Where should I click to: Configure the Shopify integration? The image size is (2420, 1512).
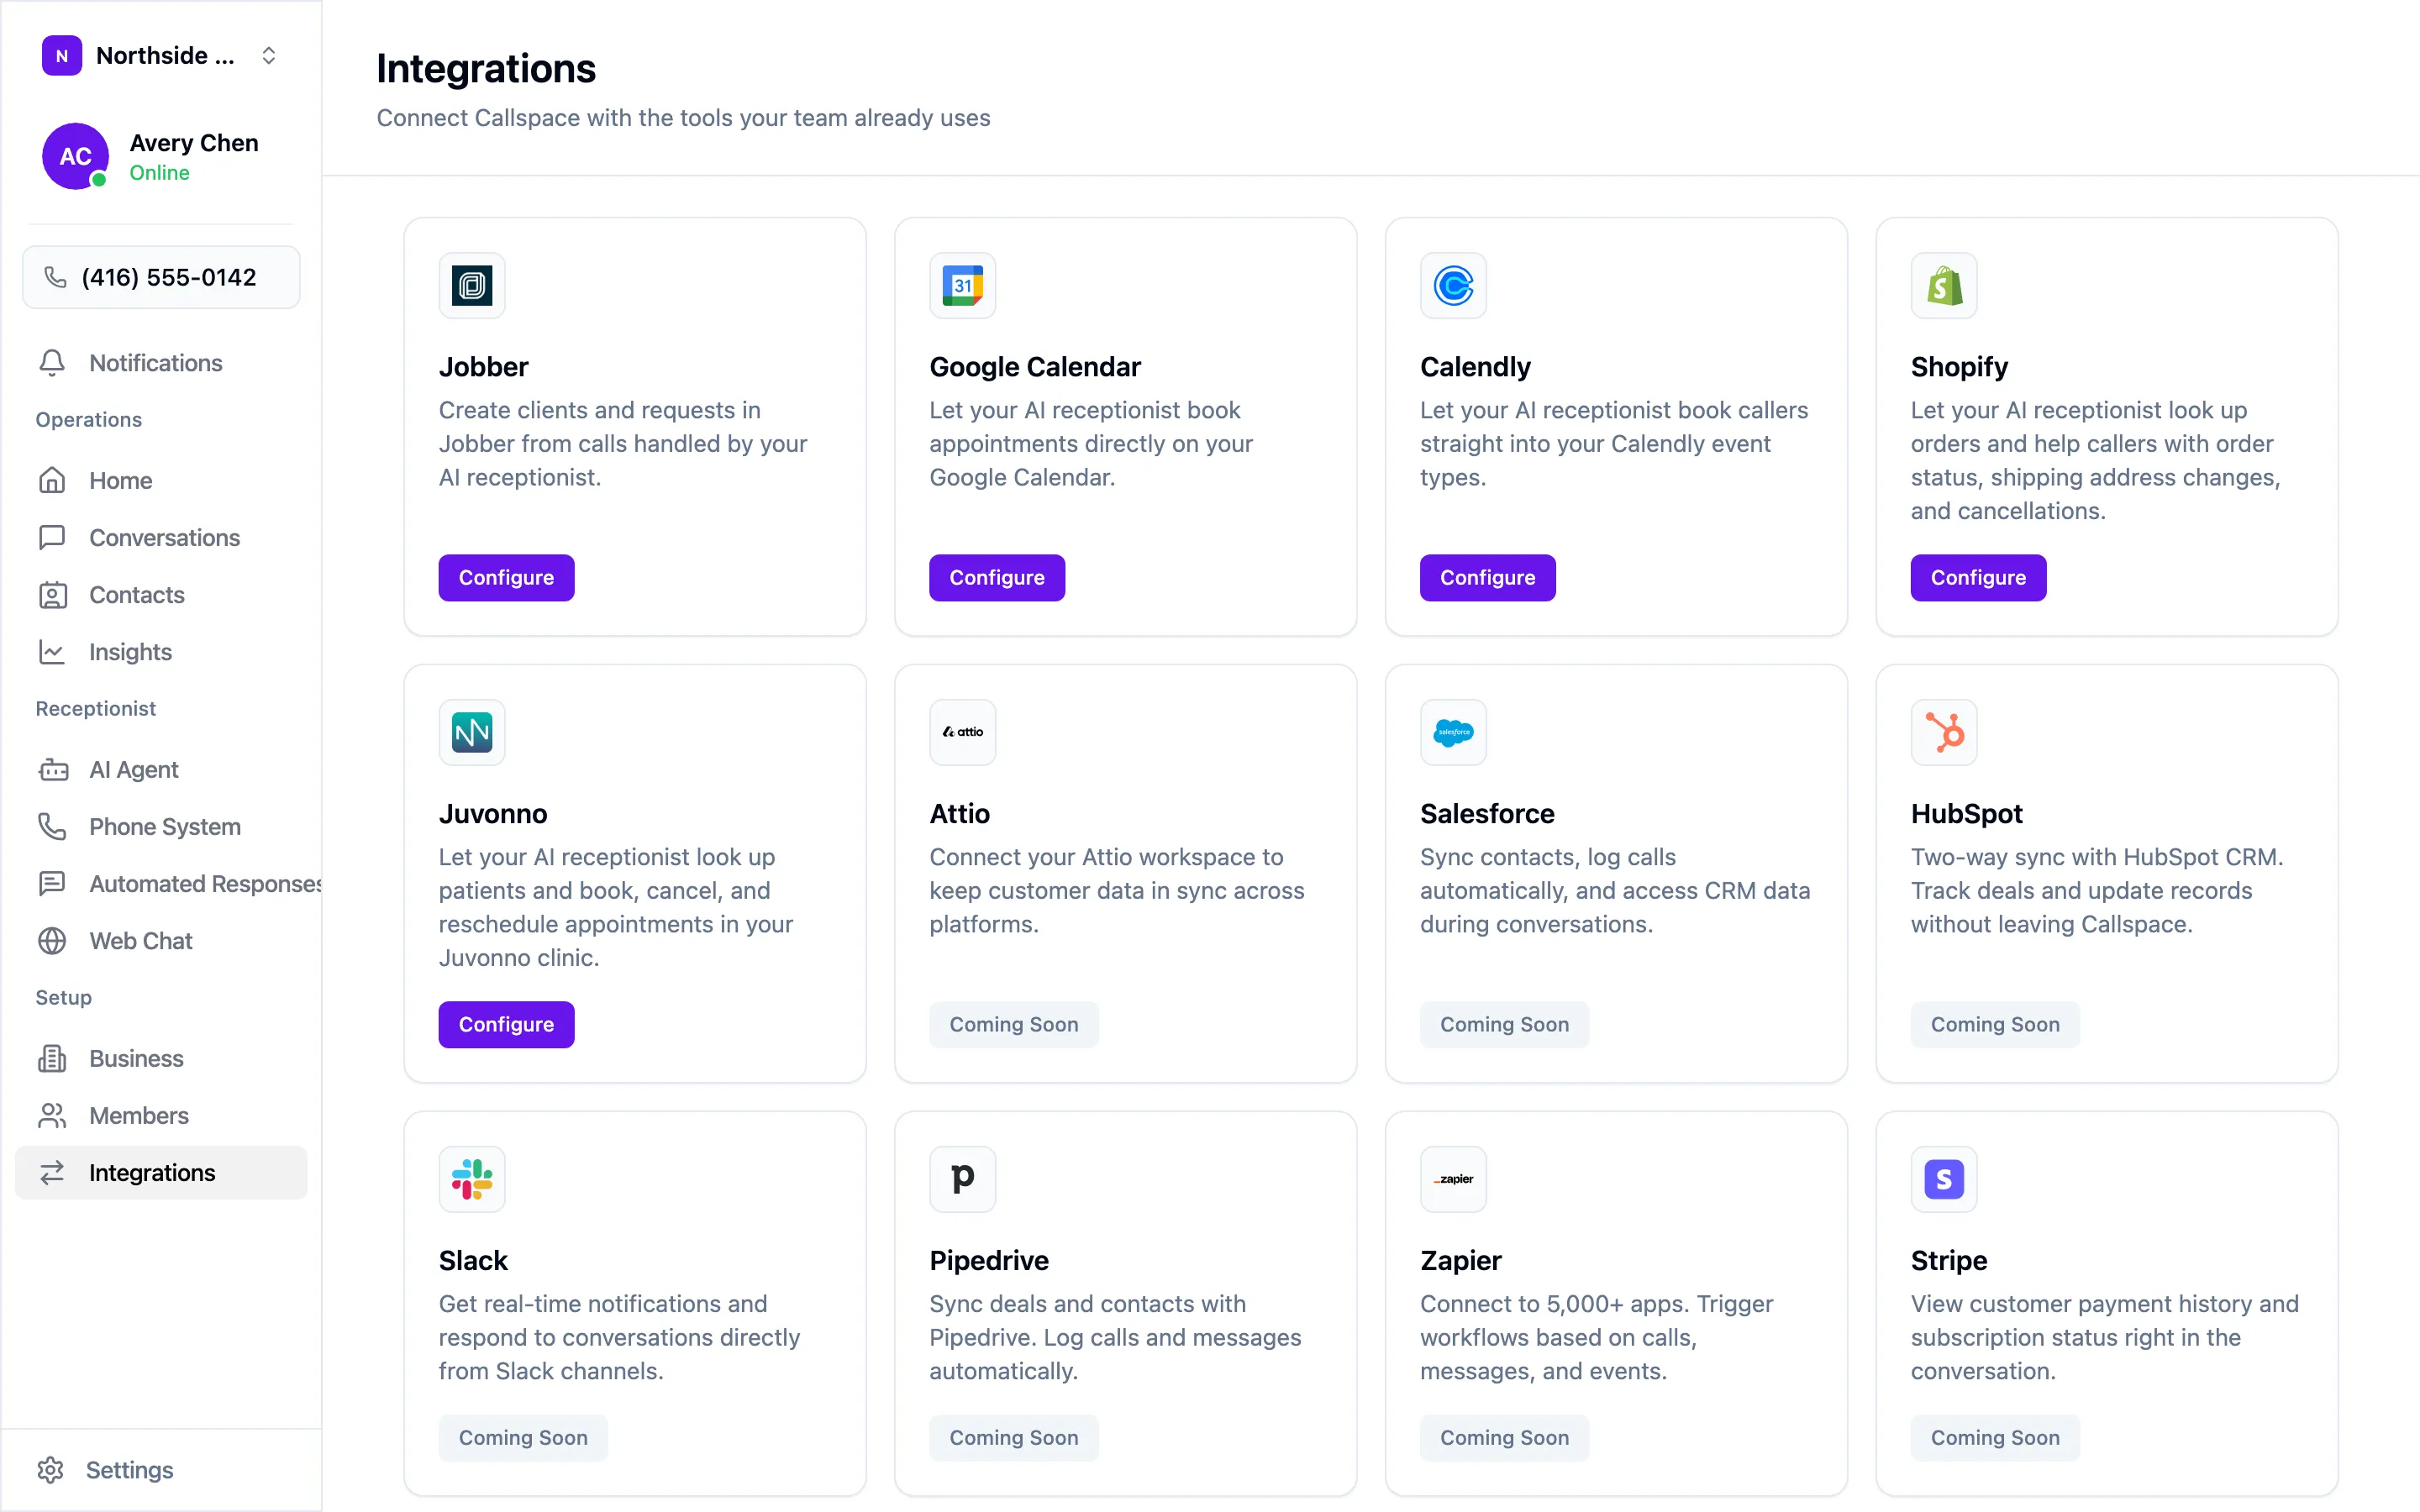(x=1978, y=578)
